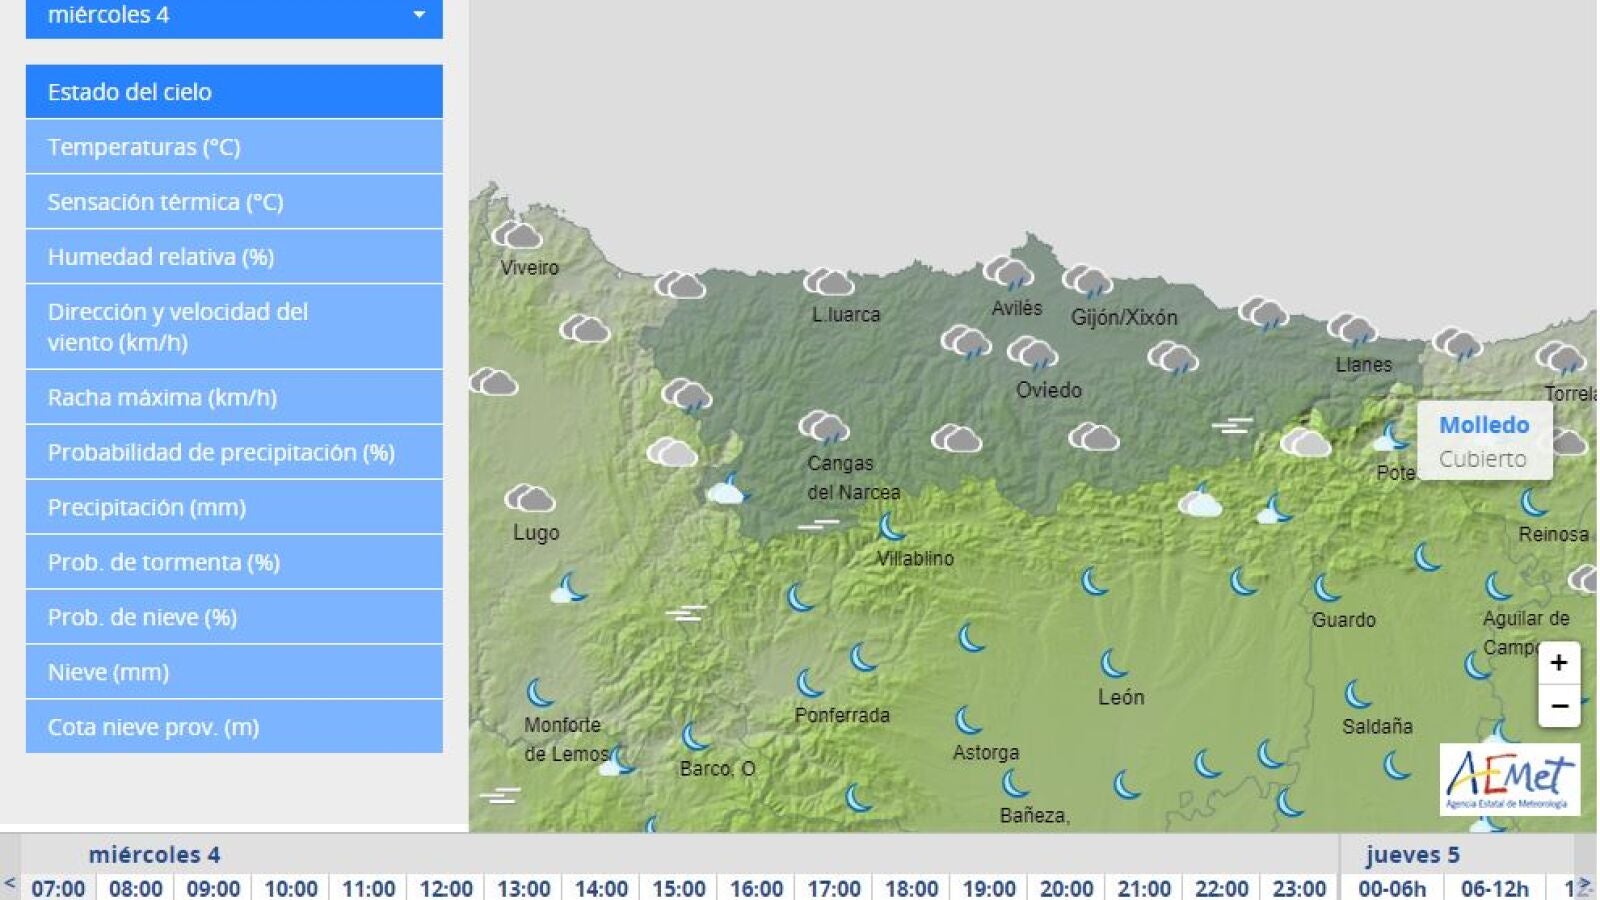
Task: Select Precipitación (mm) layer
Action: point(234,507)
